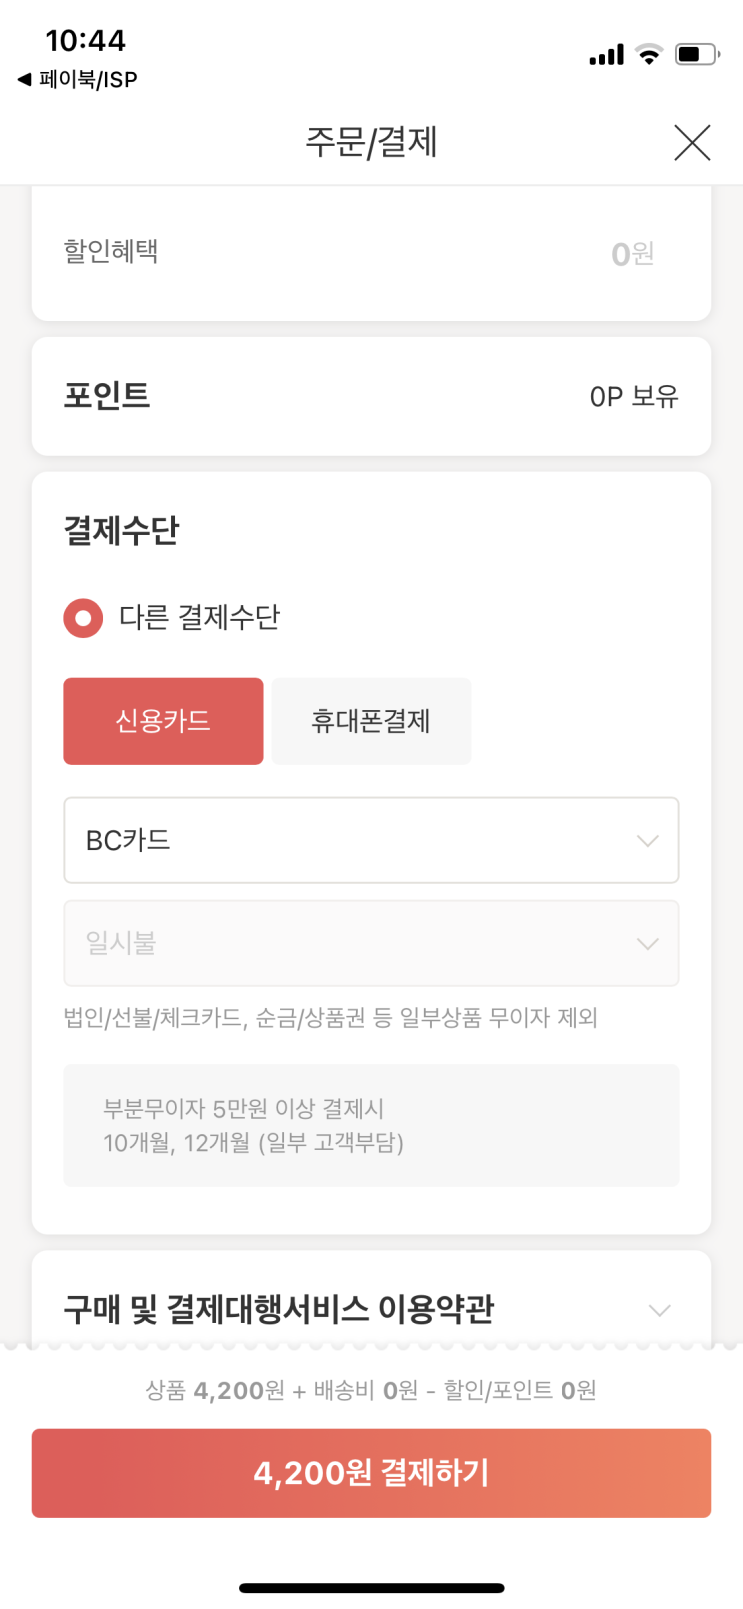Expand 구매 및 결제대행서비스 이용약관 section

[658, 1310]
